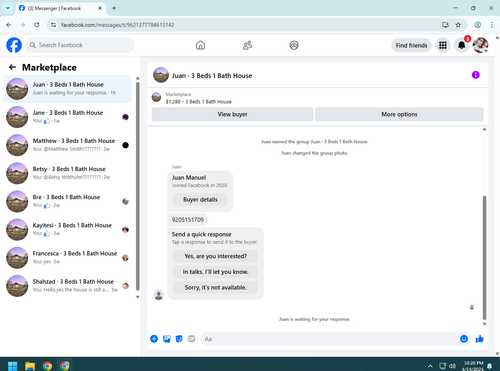Click the Aa message input field
This screenshot has width=500, height=371.
coord(330,339)
